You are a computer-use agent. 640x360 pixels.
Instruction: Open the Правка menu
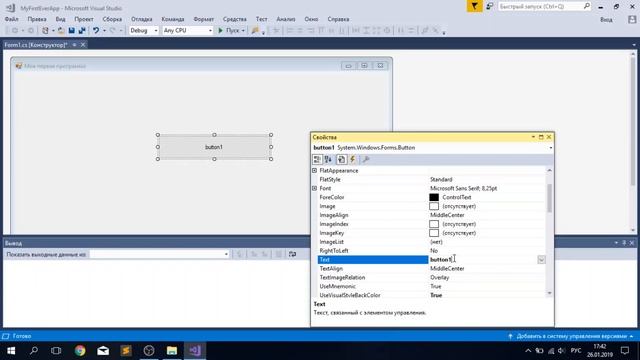point(37,19)
